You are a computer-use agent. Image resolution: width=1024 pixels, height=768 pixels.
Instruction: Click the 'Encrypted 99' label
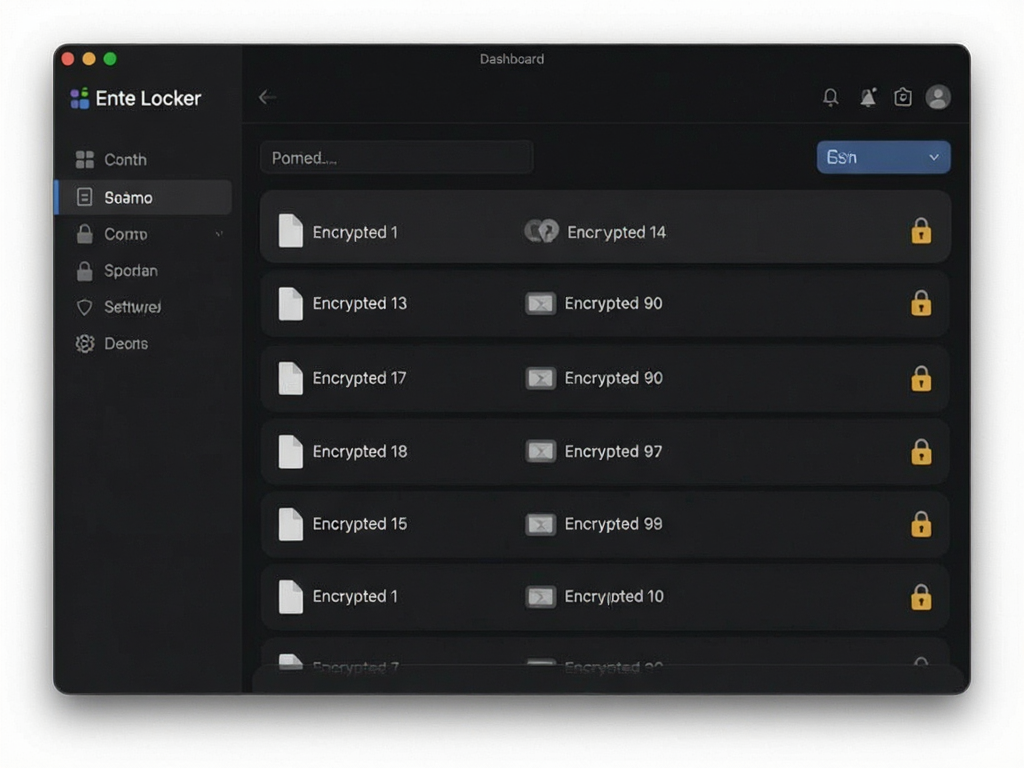click(613, 524)
